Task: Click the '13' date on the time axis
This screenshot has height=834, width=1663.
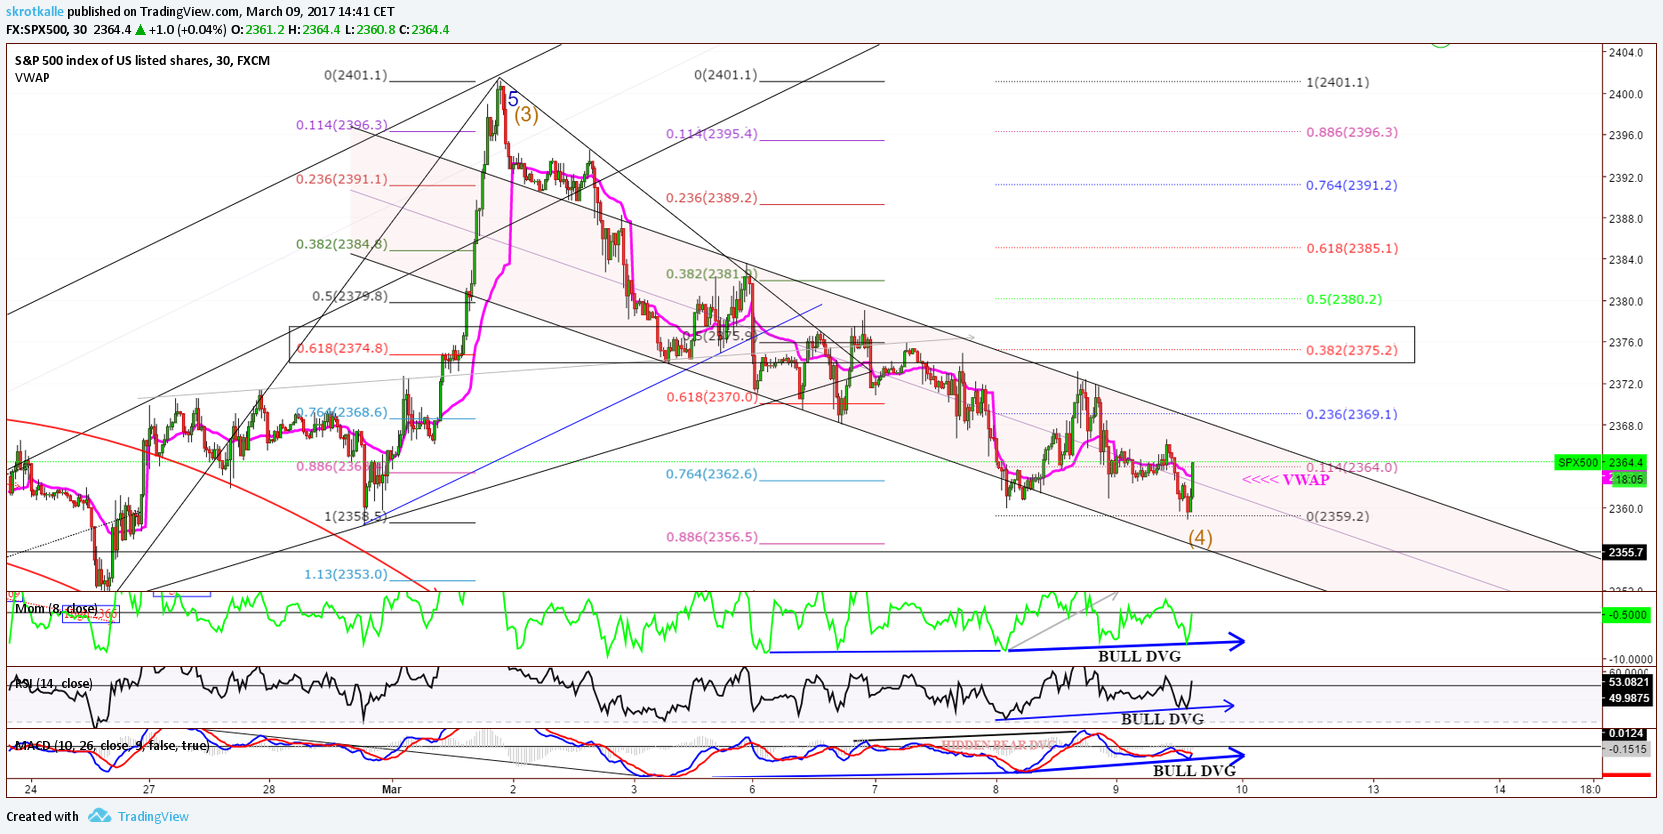Action: click(1373, 789)
